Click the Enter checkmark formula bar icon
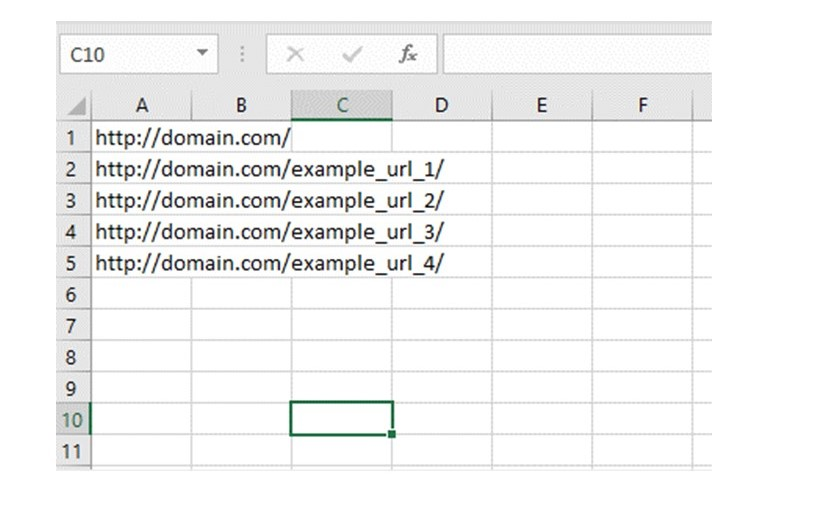This screenshot has height=526, width=826. [x=352, y=54]
